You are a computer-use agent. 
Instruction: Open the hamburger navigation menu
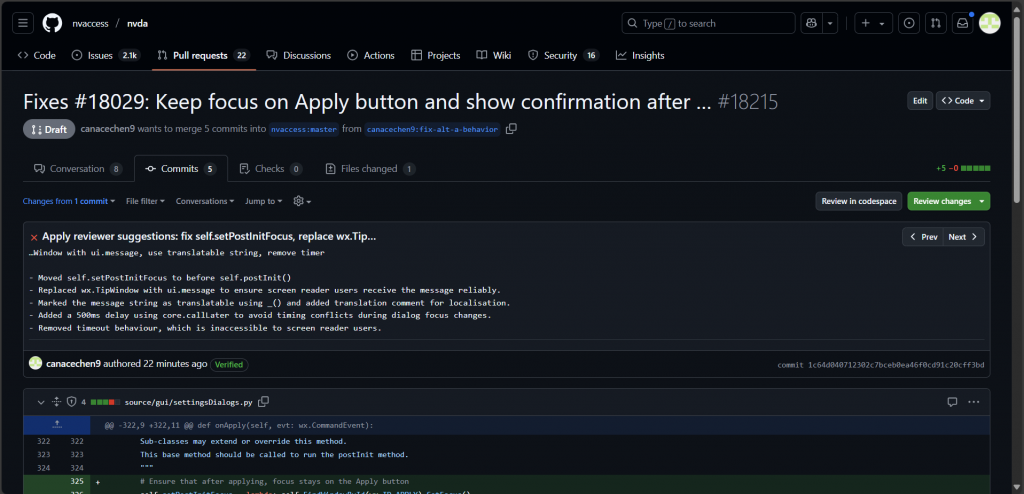(23, 23)
